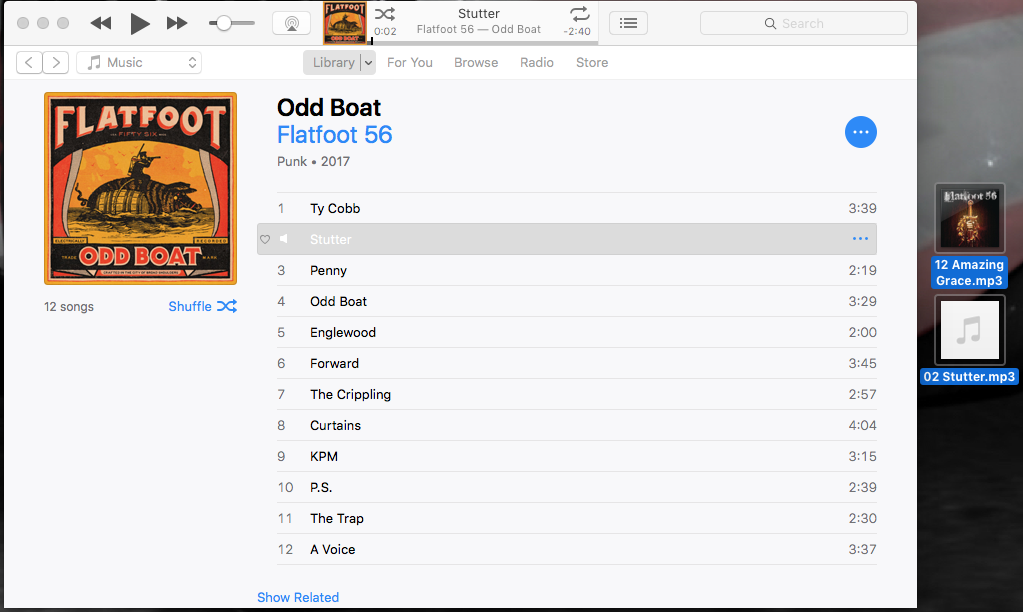
Task: Select the Library tab
Action: pyautogui.click(x=333, y=63)
